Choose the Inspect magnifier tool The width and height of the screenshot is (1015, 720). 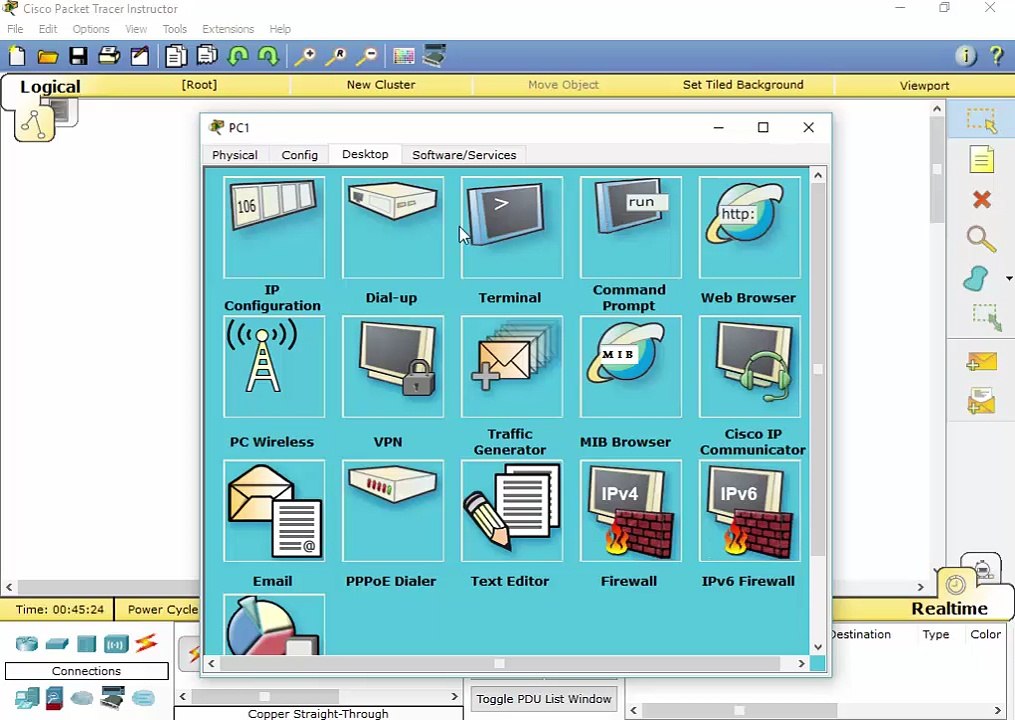point(981,239)
